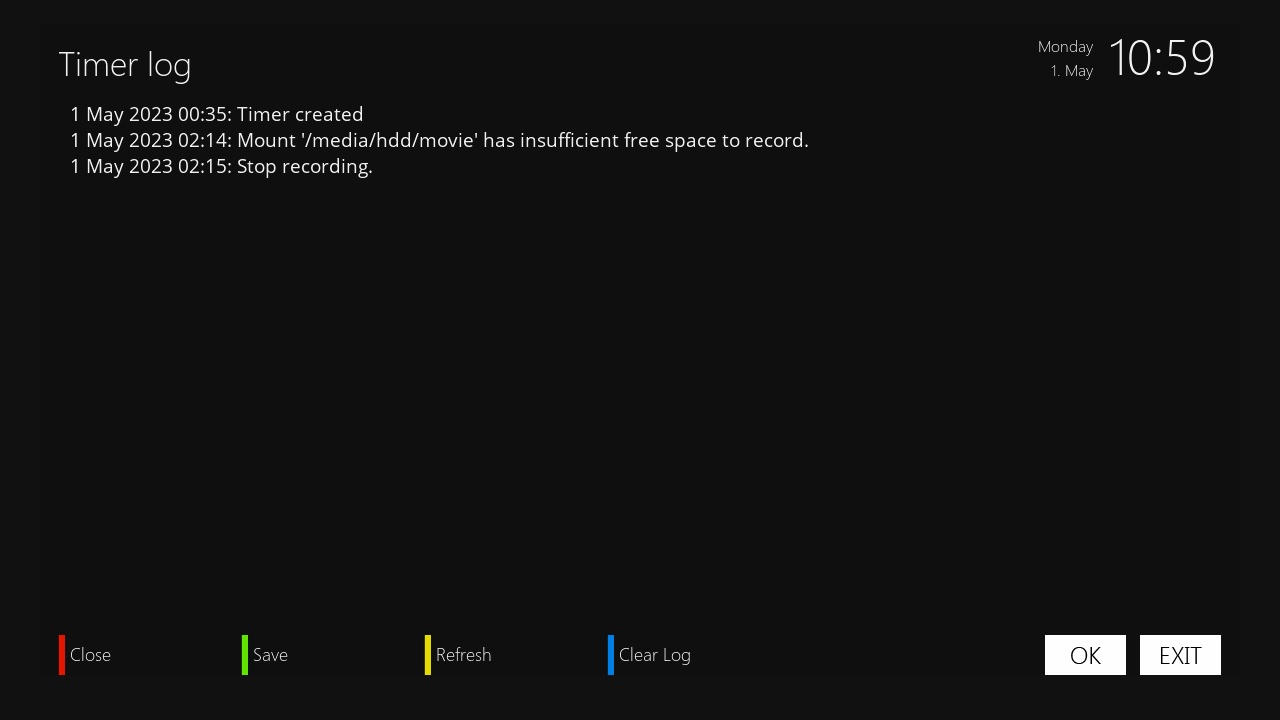1280x720 pixels.
Task: Click the yellow Refresh button marker
Action: (428, 655)
